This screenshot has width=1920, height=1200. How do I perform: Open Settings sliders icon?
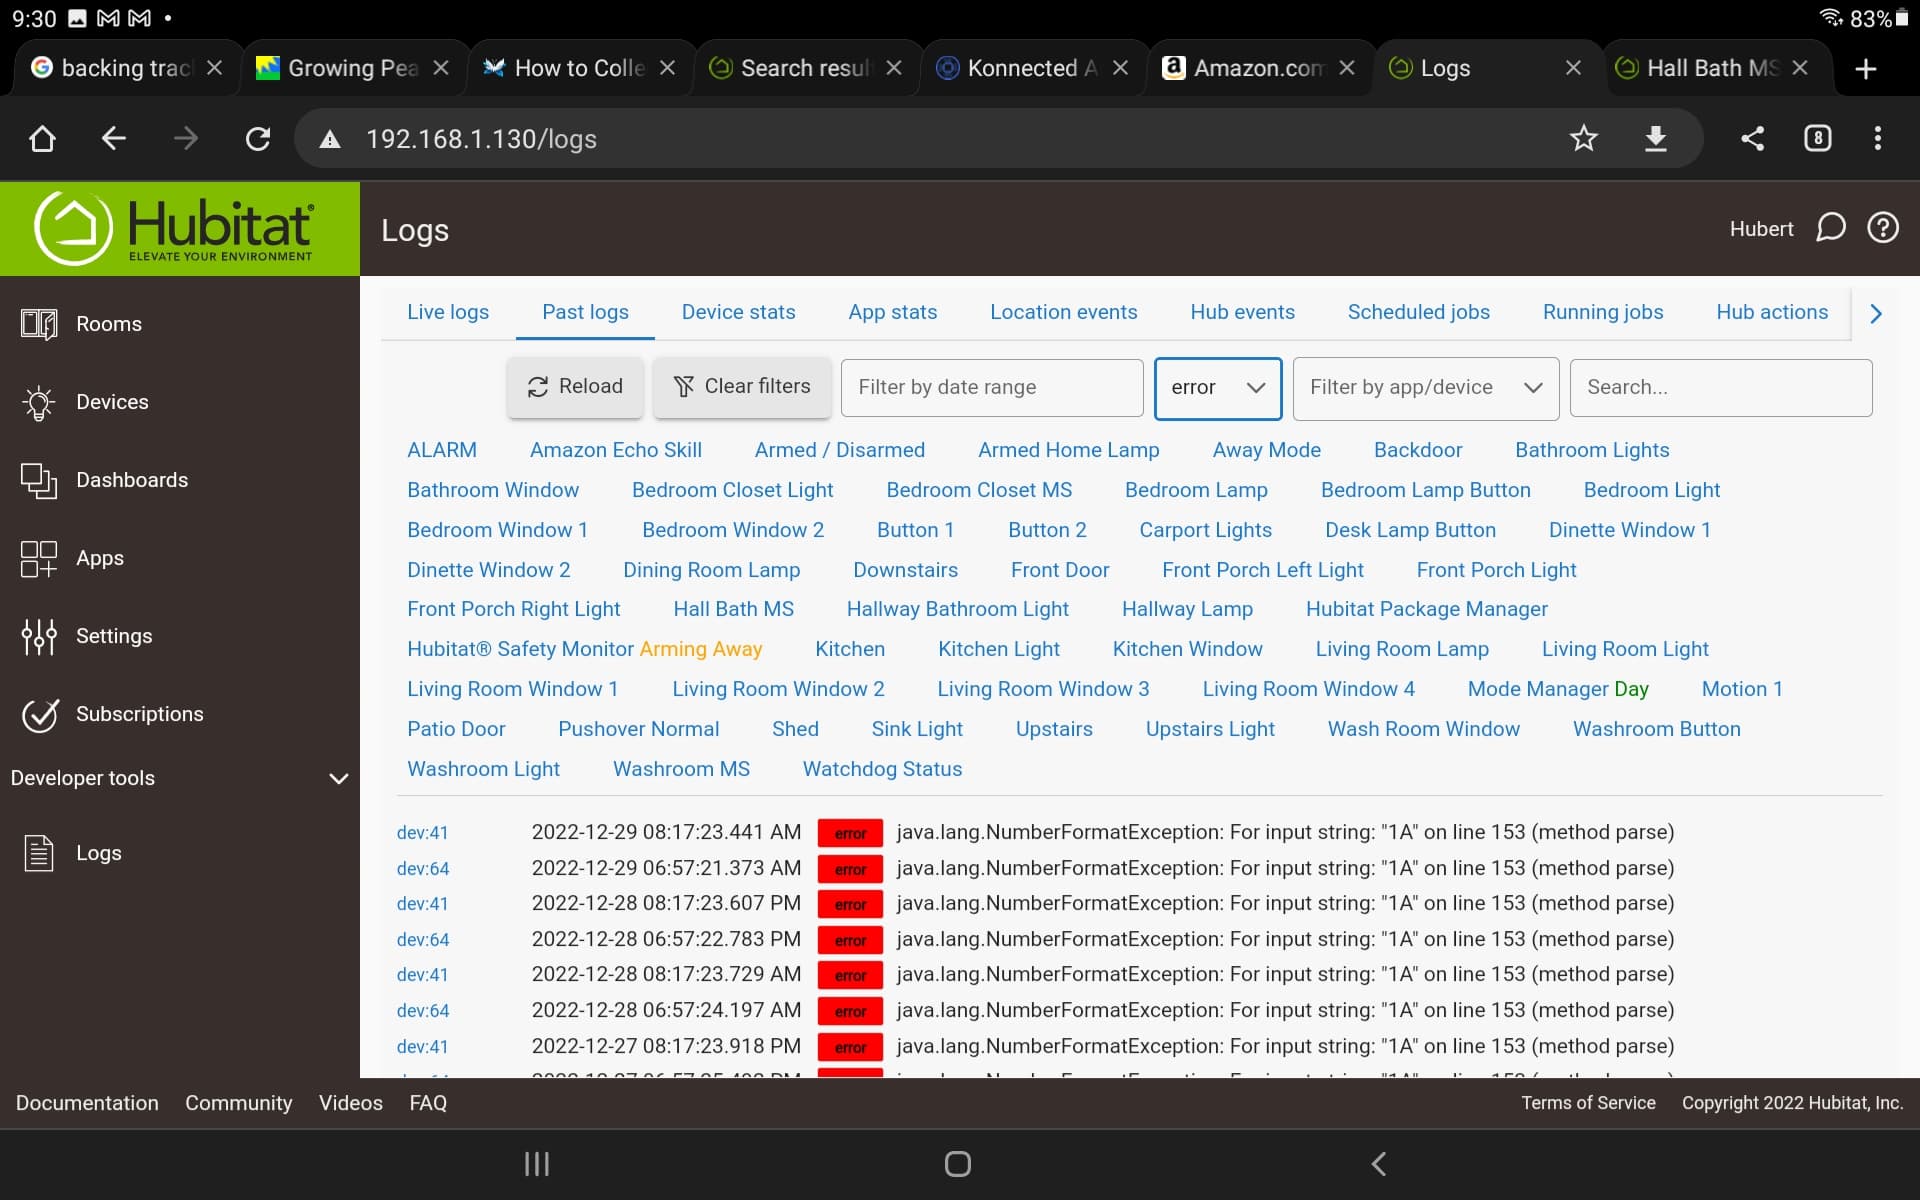(x=39, y=636)
